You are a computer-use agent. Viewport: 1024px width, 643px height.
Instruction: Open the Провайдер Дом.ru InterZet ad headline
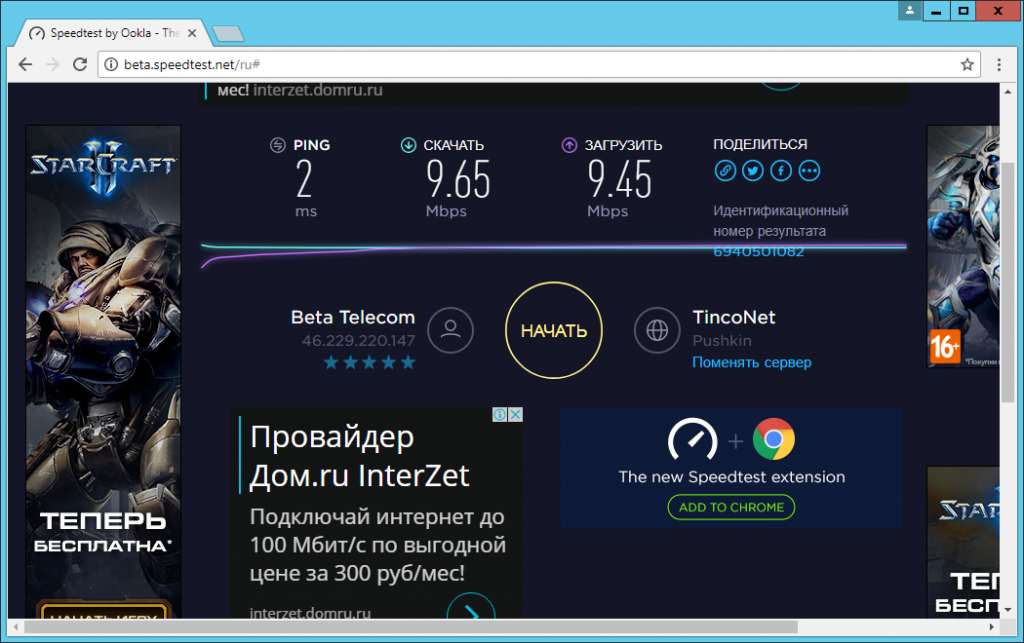tap(359, 456)
